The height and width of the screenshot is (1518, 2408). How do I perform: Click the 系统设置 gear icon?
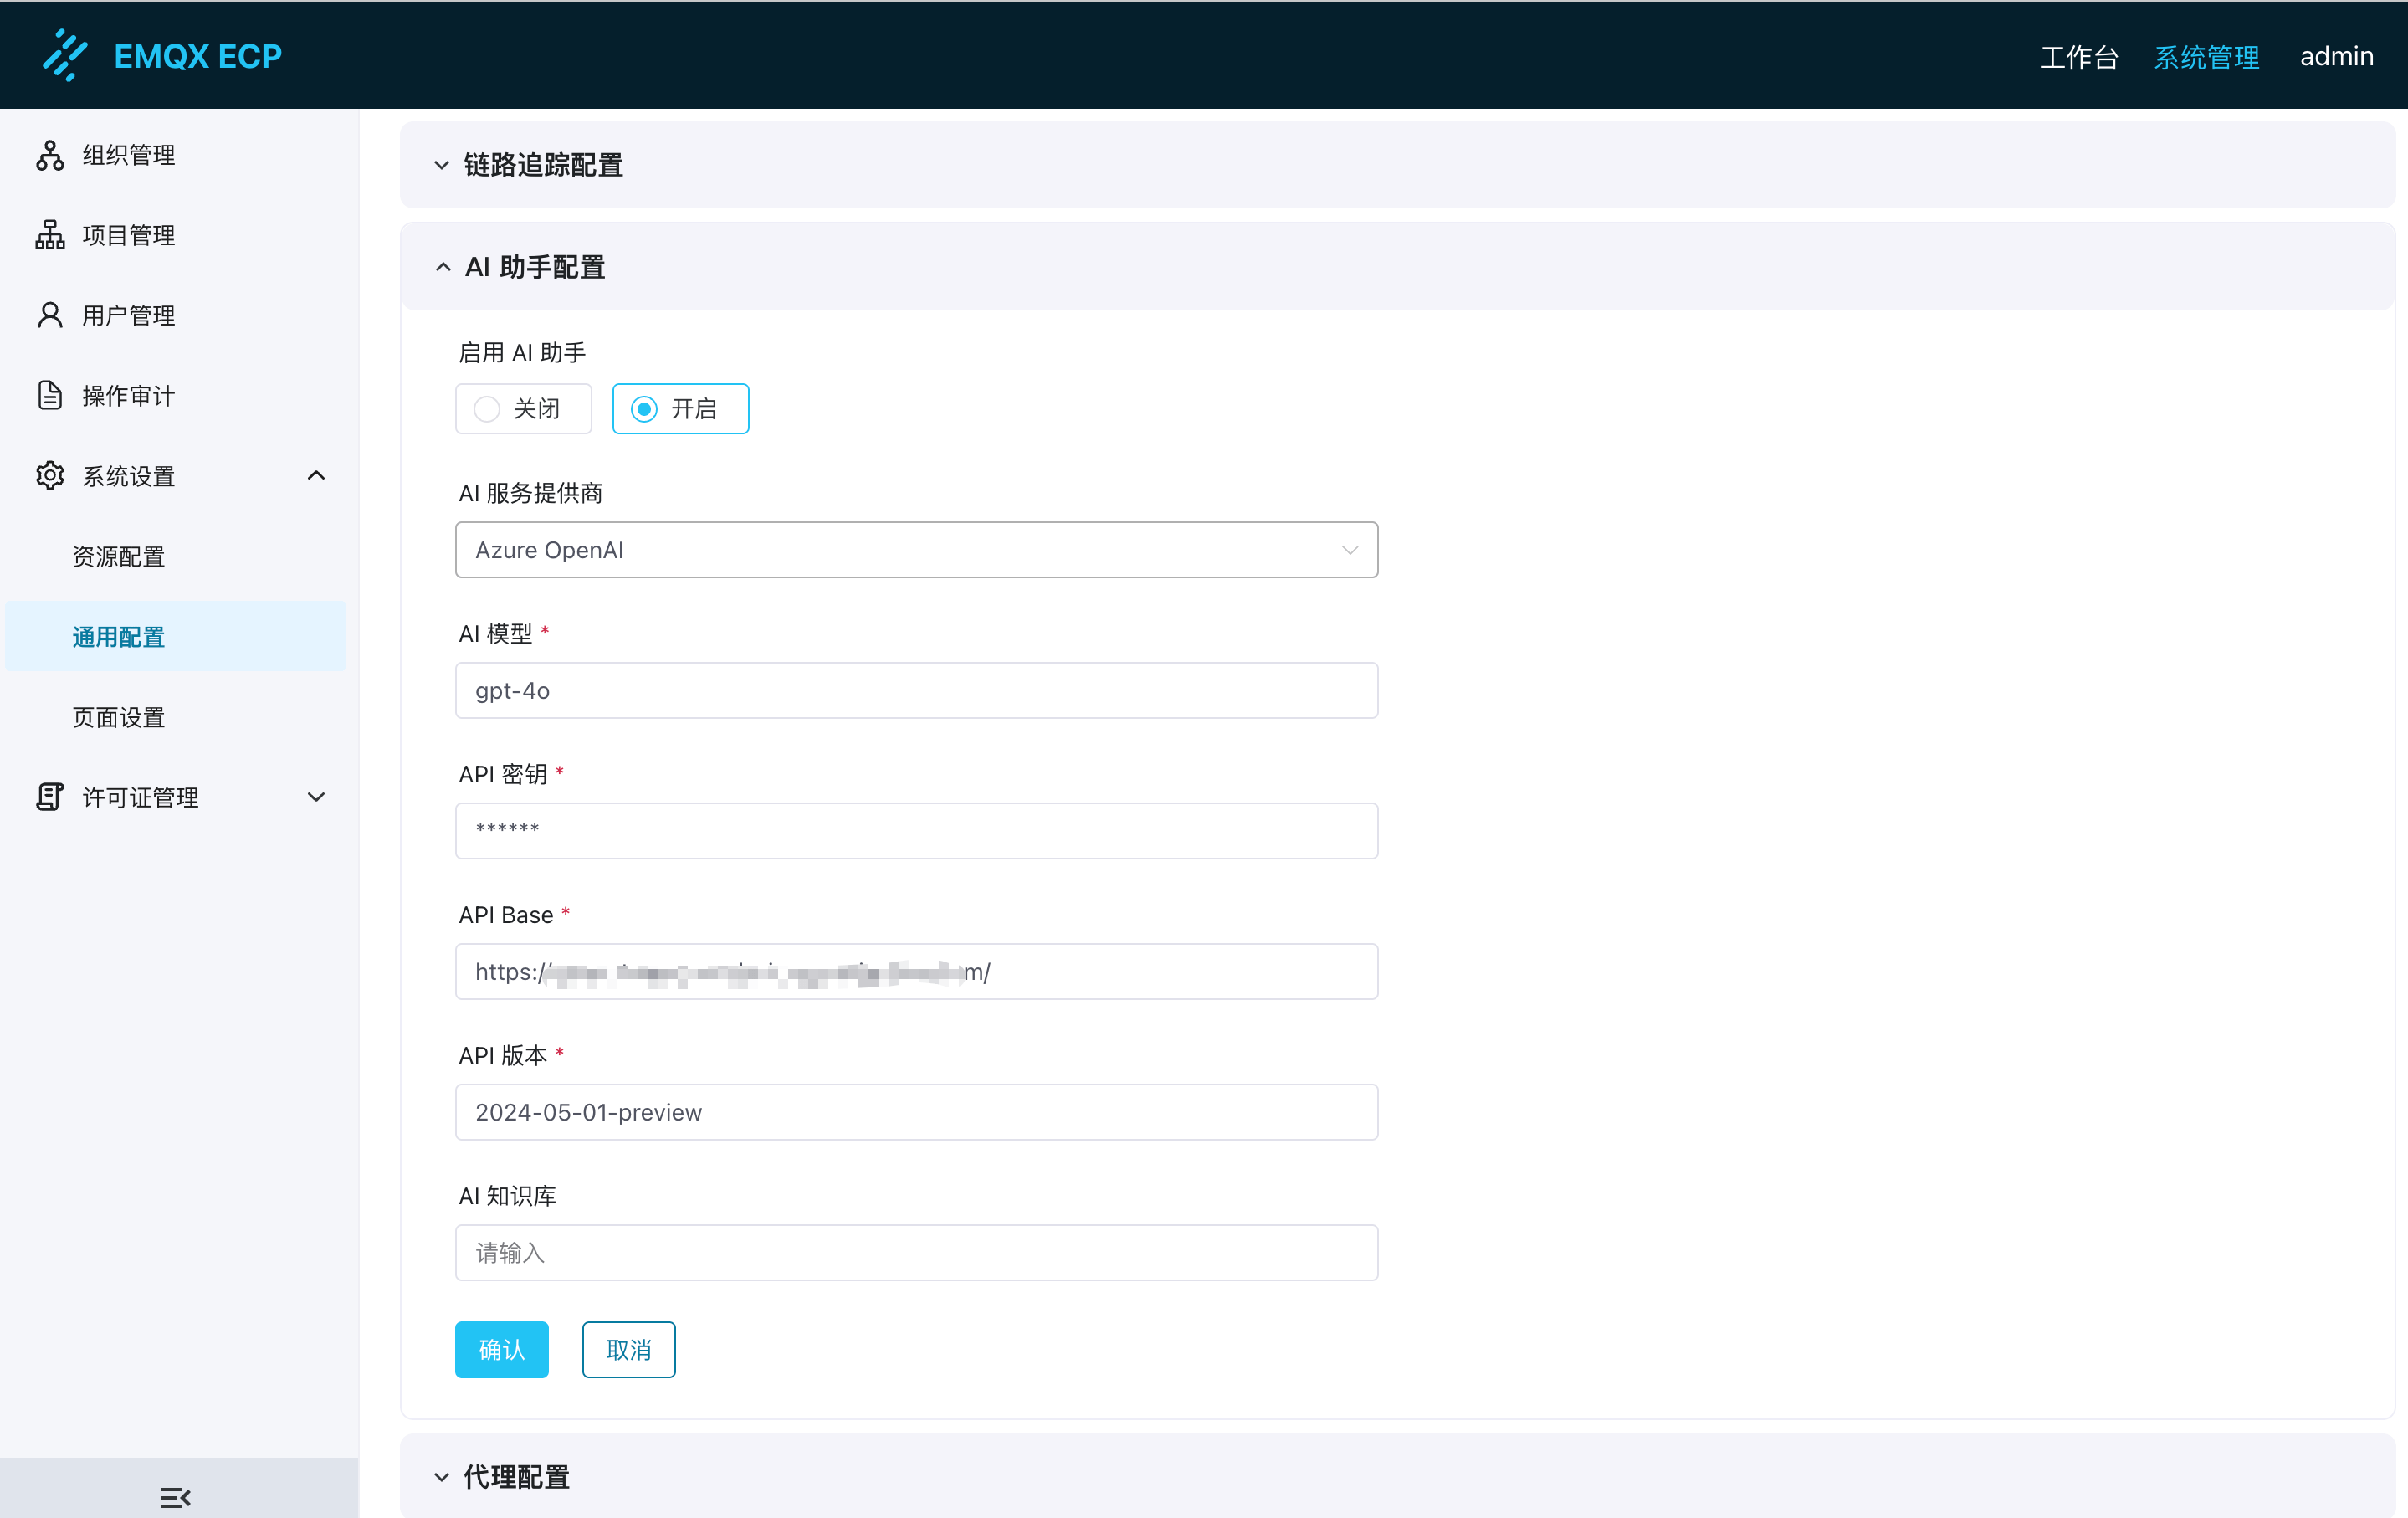[x=50, y=475]
